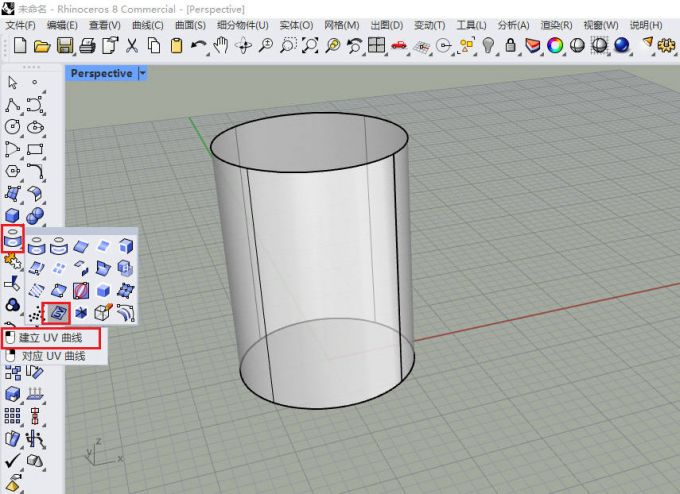680x494 pixels.
Task: Click the Set CPlane grid icon
Action: point(421,46)
